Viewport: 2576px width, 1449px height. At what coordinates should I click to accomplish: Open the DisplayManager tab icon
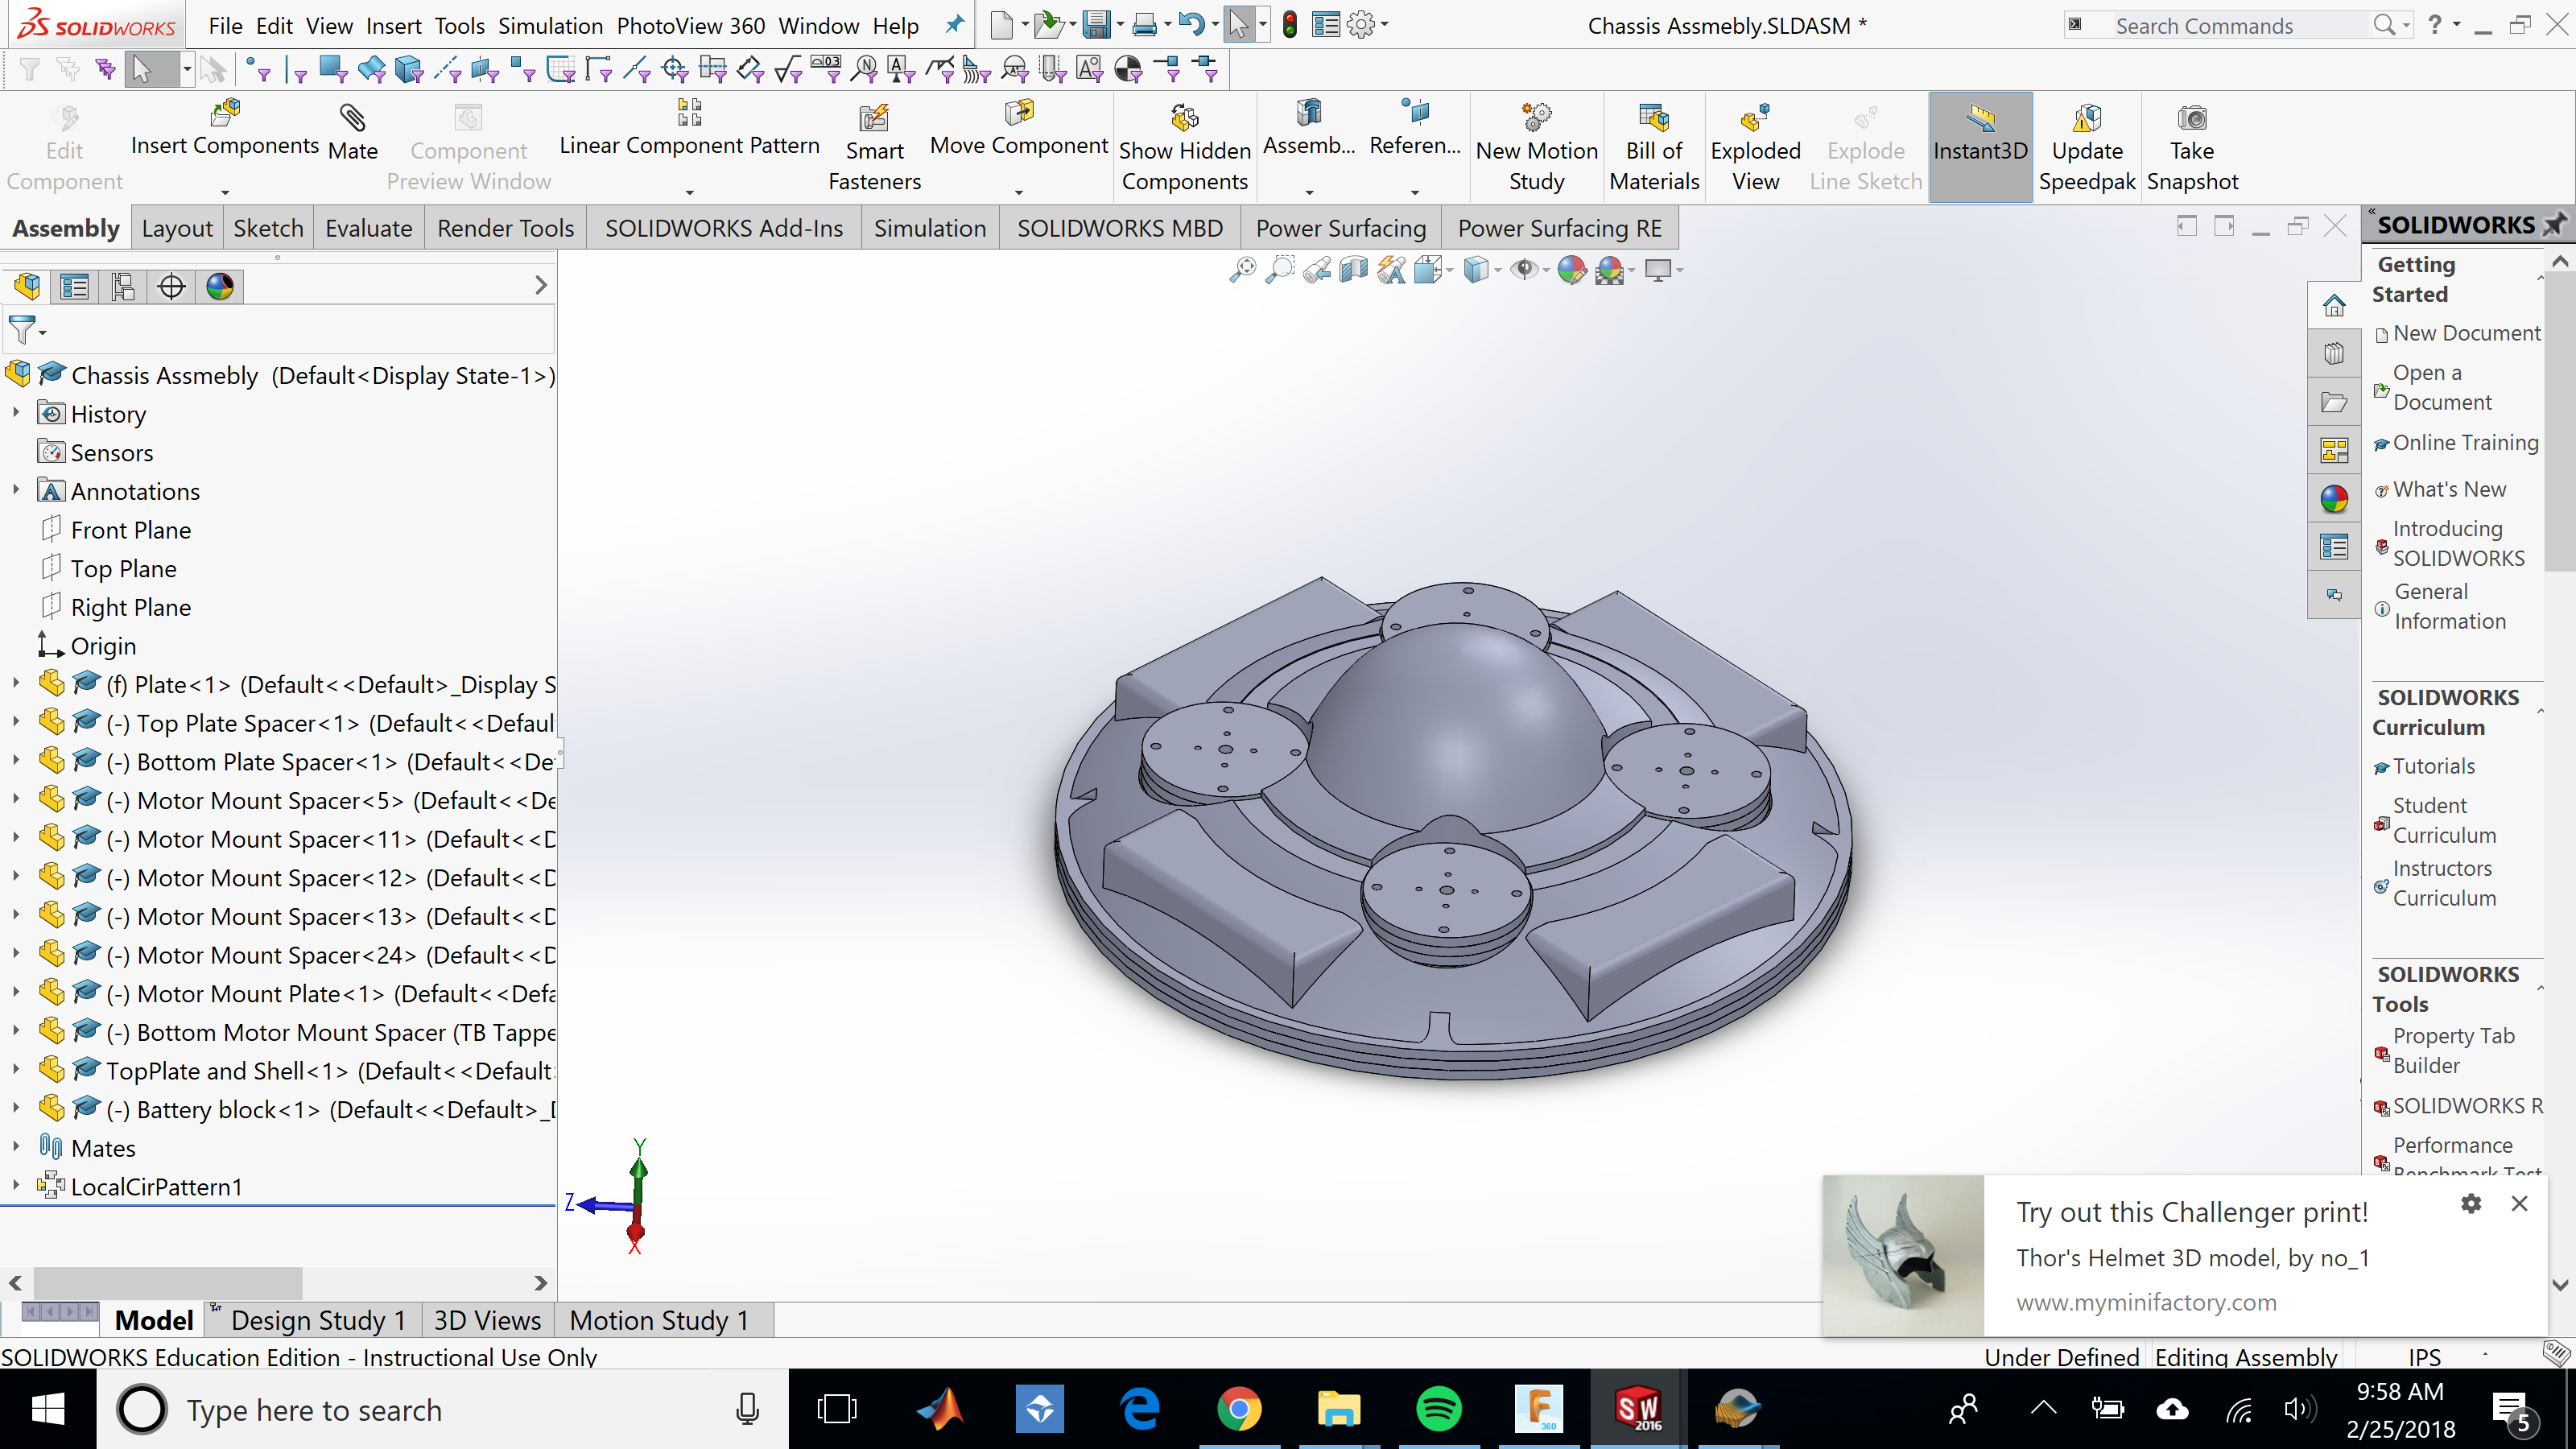coord(220,287)
